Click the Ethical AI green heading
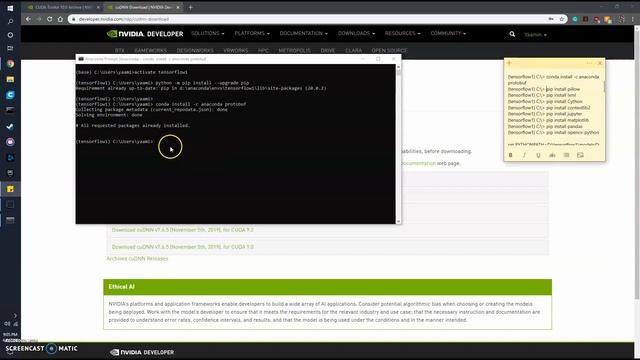 click(x=121, y=287)
